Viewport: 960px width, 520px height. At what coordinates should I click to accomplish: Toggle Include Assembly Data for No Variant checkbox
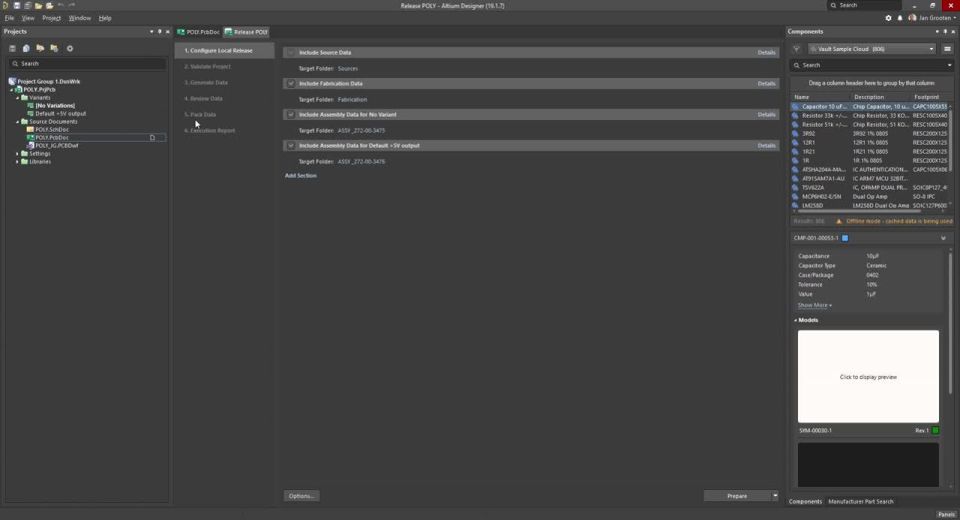[291, 115]
